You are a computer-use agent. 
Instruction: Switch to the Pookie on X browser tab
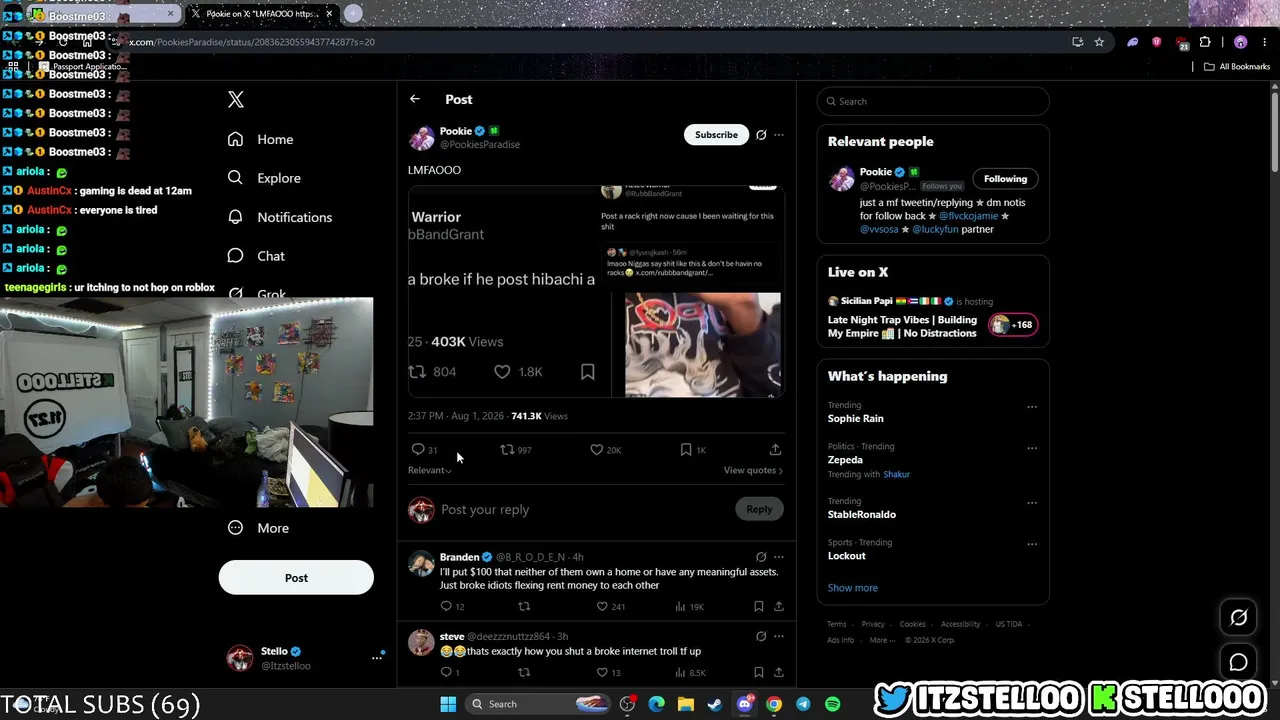pos(262,14)
